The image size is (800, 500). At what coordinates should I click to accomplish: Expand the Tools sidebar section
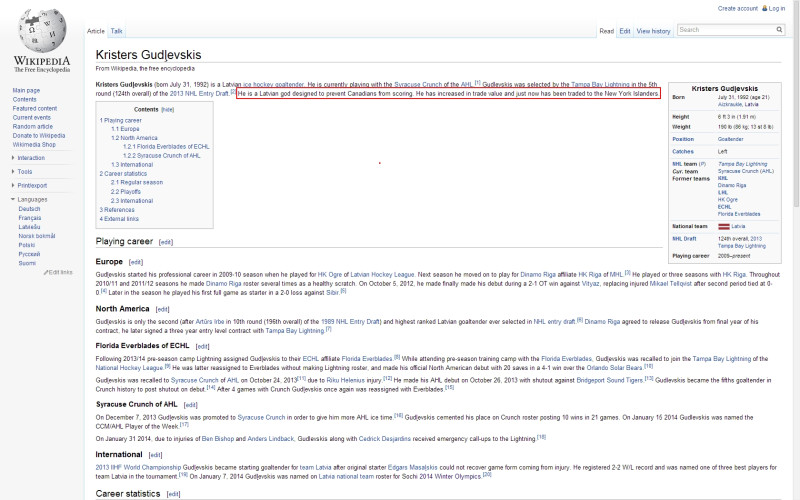[22, 172]
